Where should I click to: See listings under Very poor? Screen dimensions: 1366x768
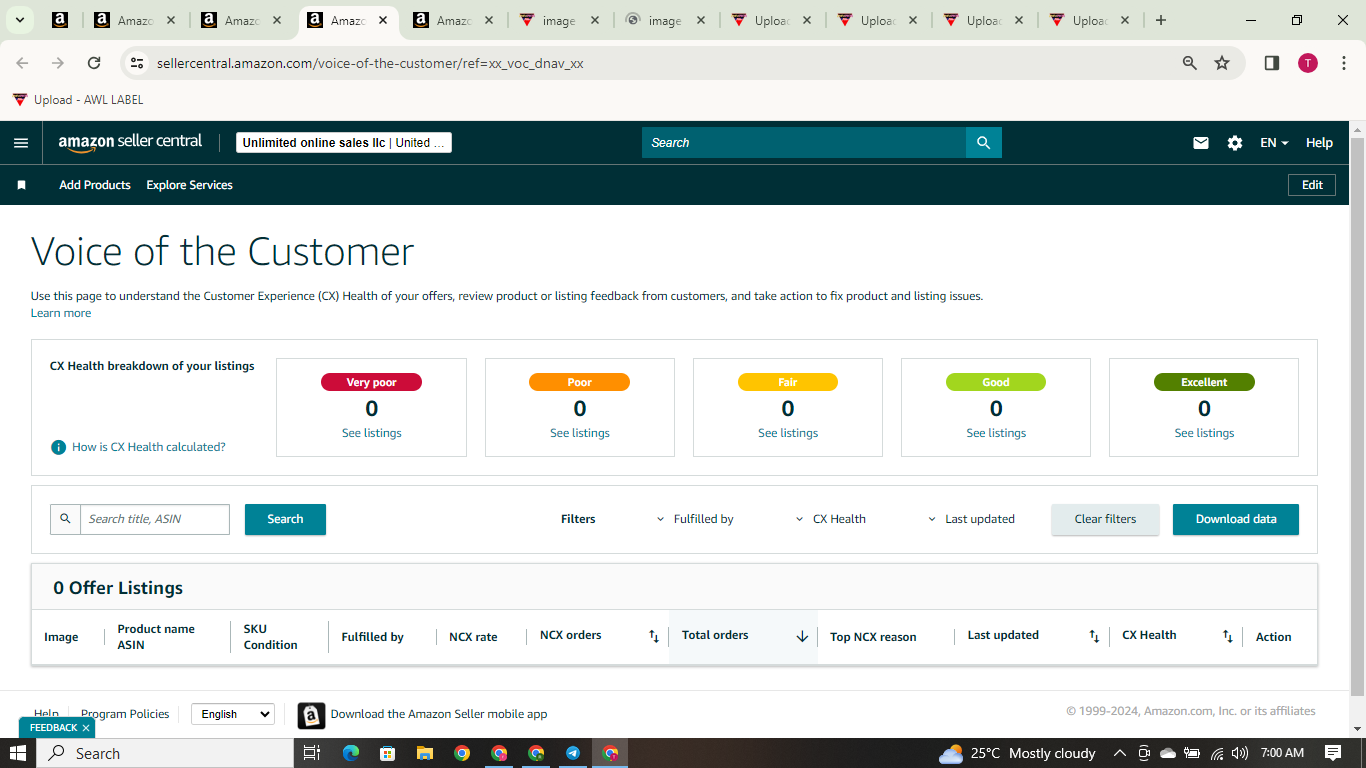(x=372, y=433)
